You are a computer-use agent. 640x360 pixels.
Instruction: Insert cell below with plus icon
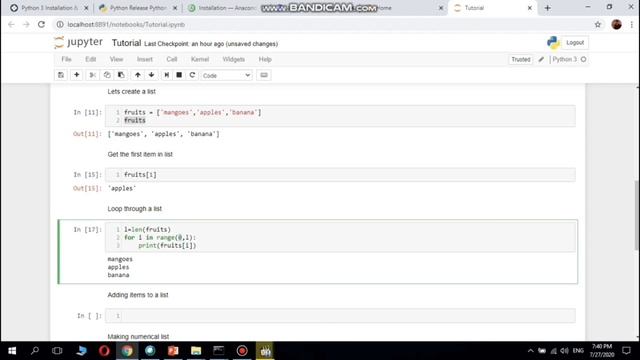click(76, 75)
